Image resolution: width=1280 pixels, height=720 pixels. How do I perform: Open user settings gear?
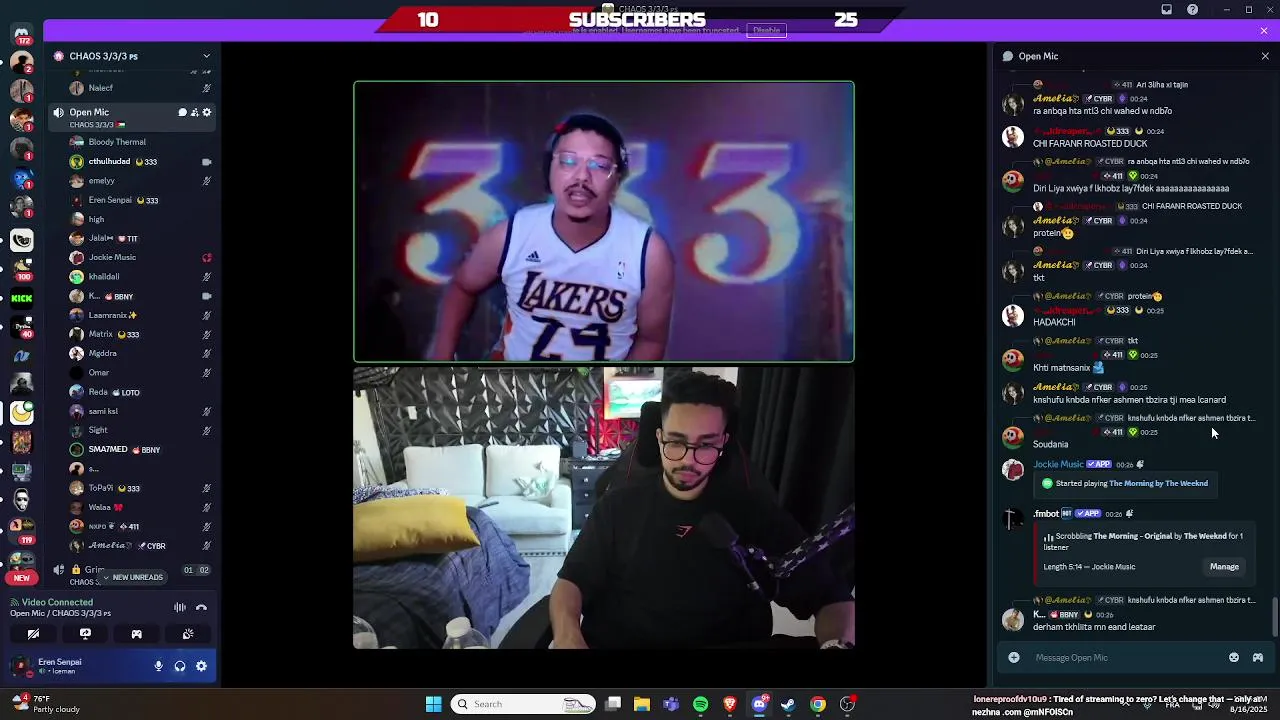tap(201, 666)
